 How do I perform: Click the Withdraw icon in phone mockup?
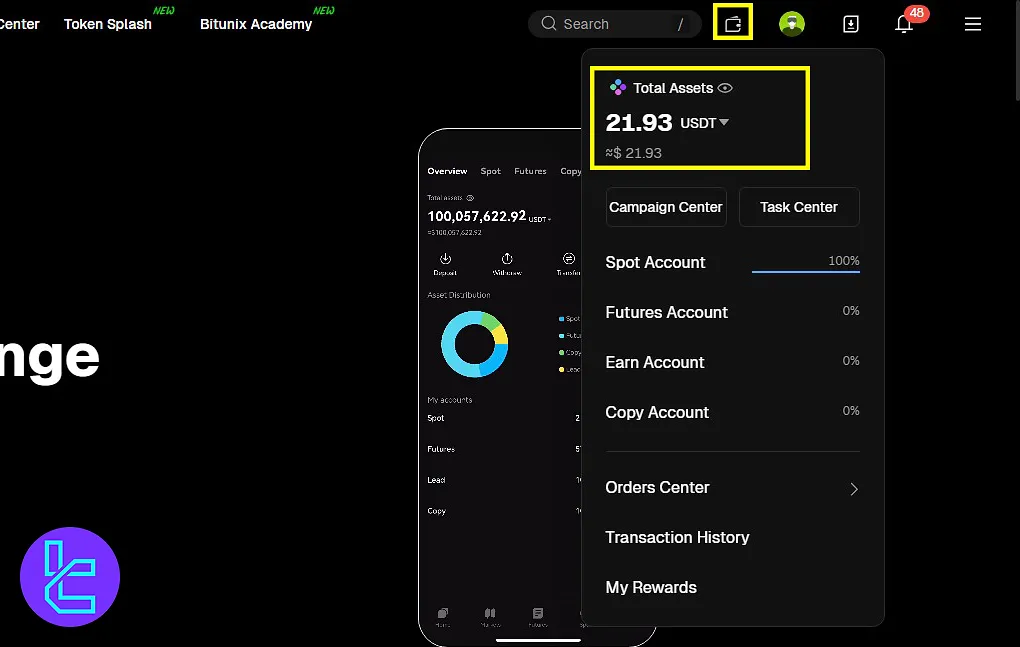click(x=507, y=259)
